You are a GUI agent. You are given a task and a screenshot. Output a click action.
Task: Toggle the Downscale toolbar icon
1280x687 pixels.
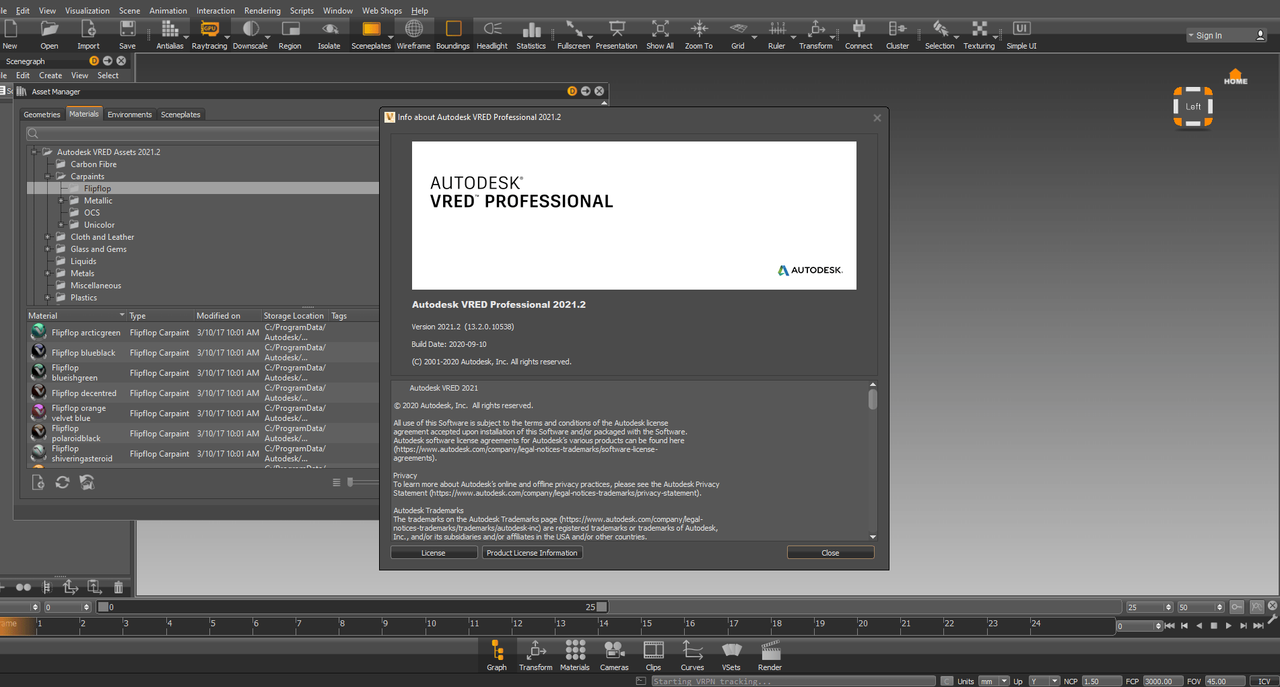pos(250,34)
